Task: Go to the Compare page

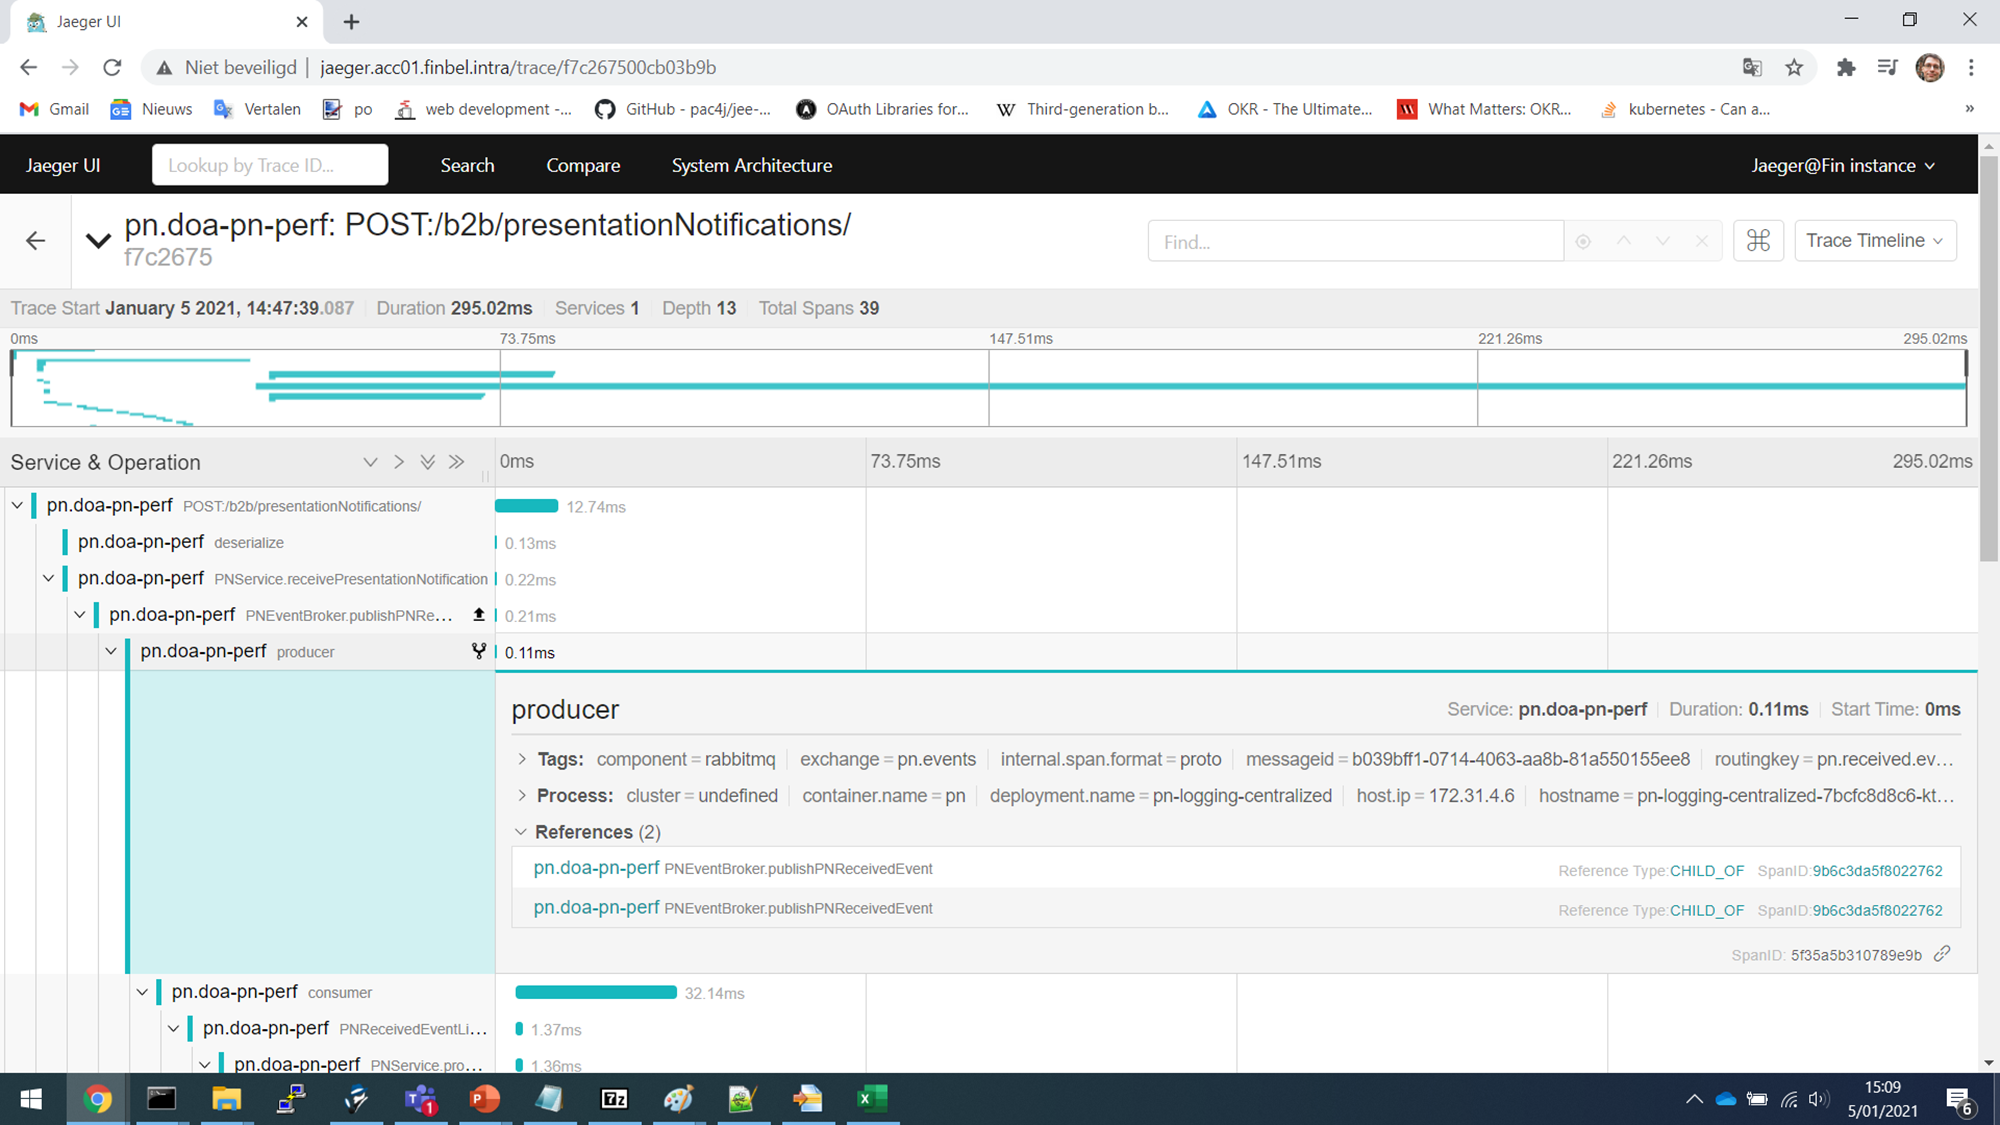Action: pyautogui.click(x=583, y=166)
